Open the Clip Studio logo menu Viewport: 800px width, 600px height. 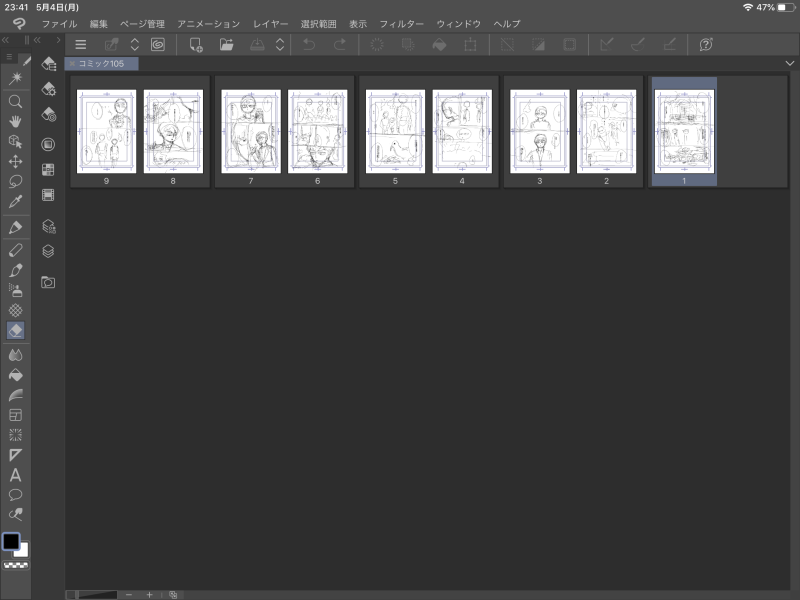(19, 23)
